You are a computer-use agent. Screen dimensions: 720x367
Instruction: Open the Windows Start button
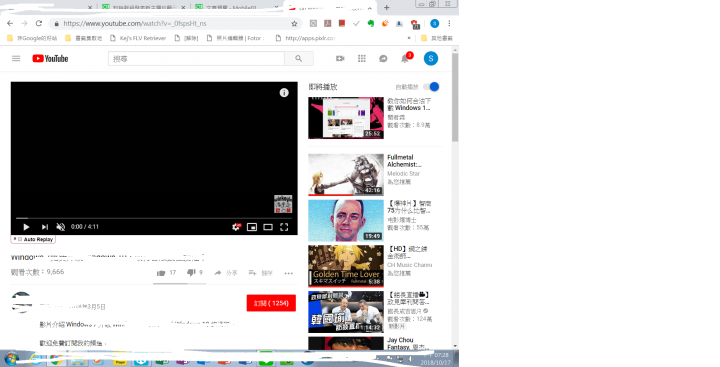[11, 359]
